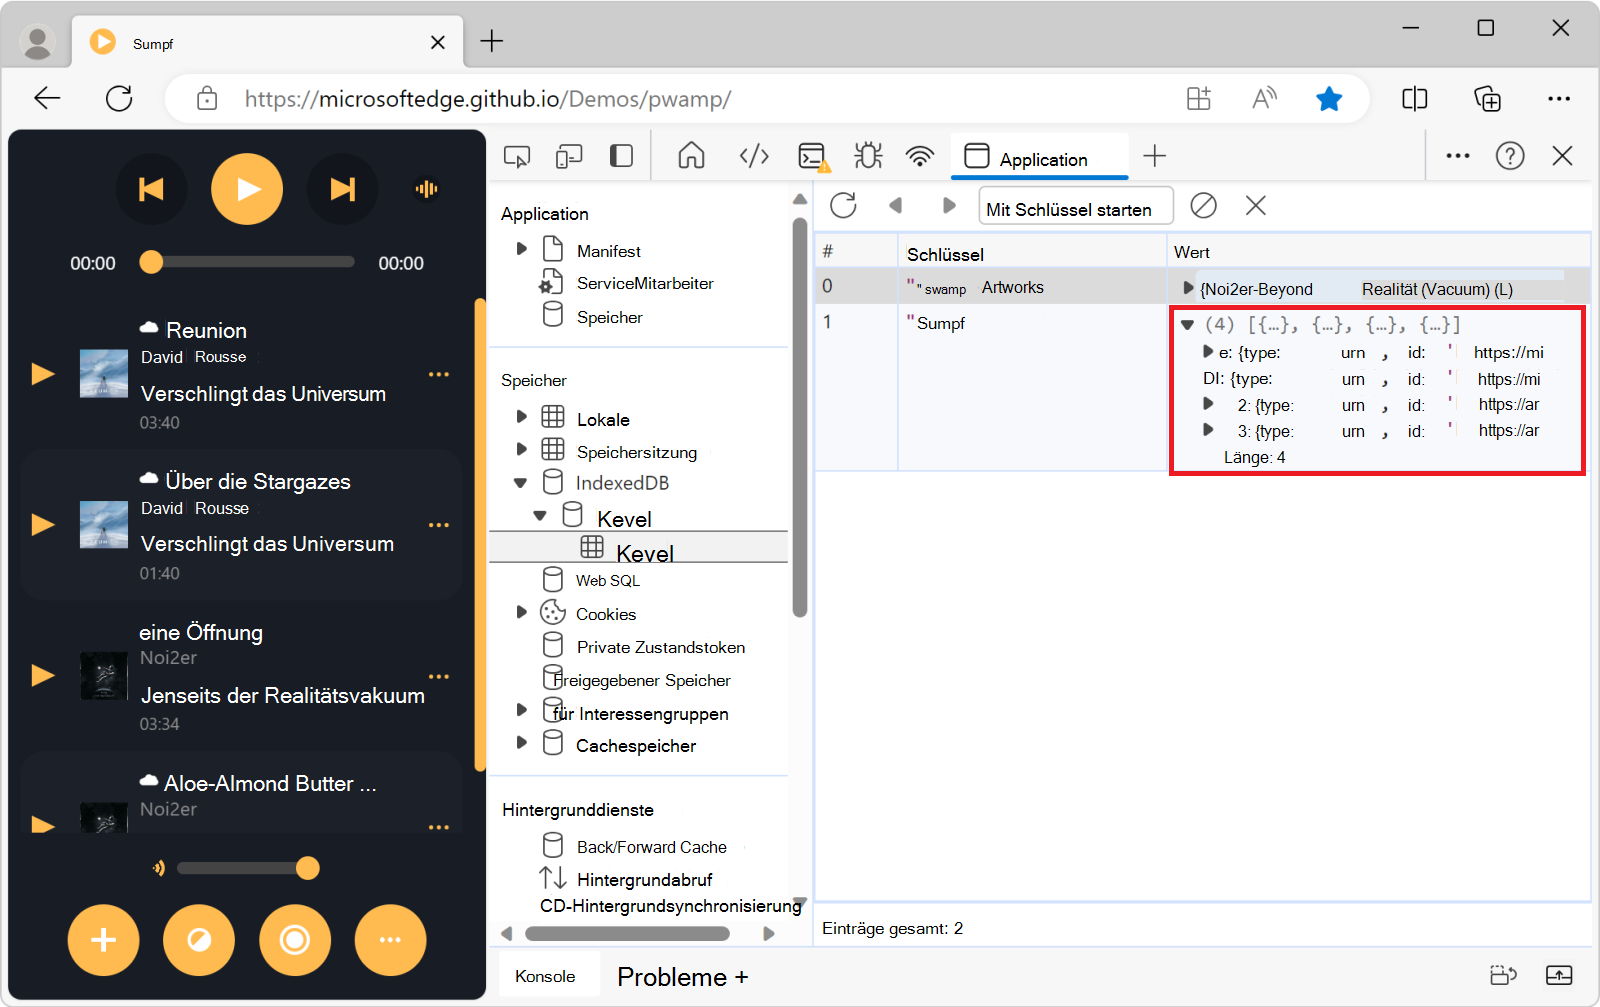Open the Sources code icon
This screenshot has width=1600, height=1007.
tap(753, 156)
